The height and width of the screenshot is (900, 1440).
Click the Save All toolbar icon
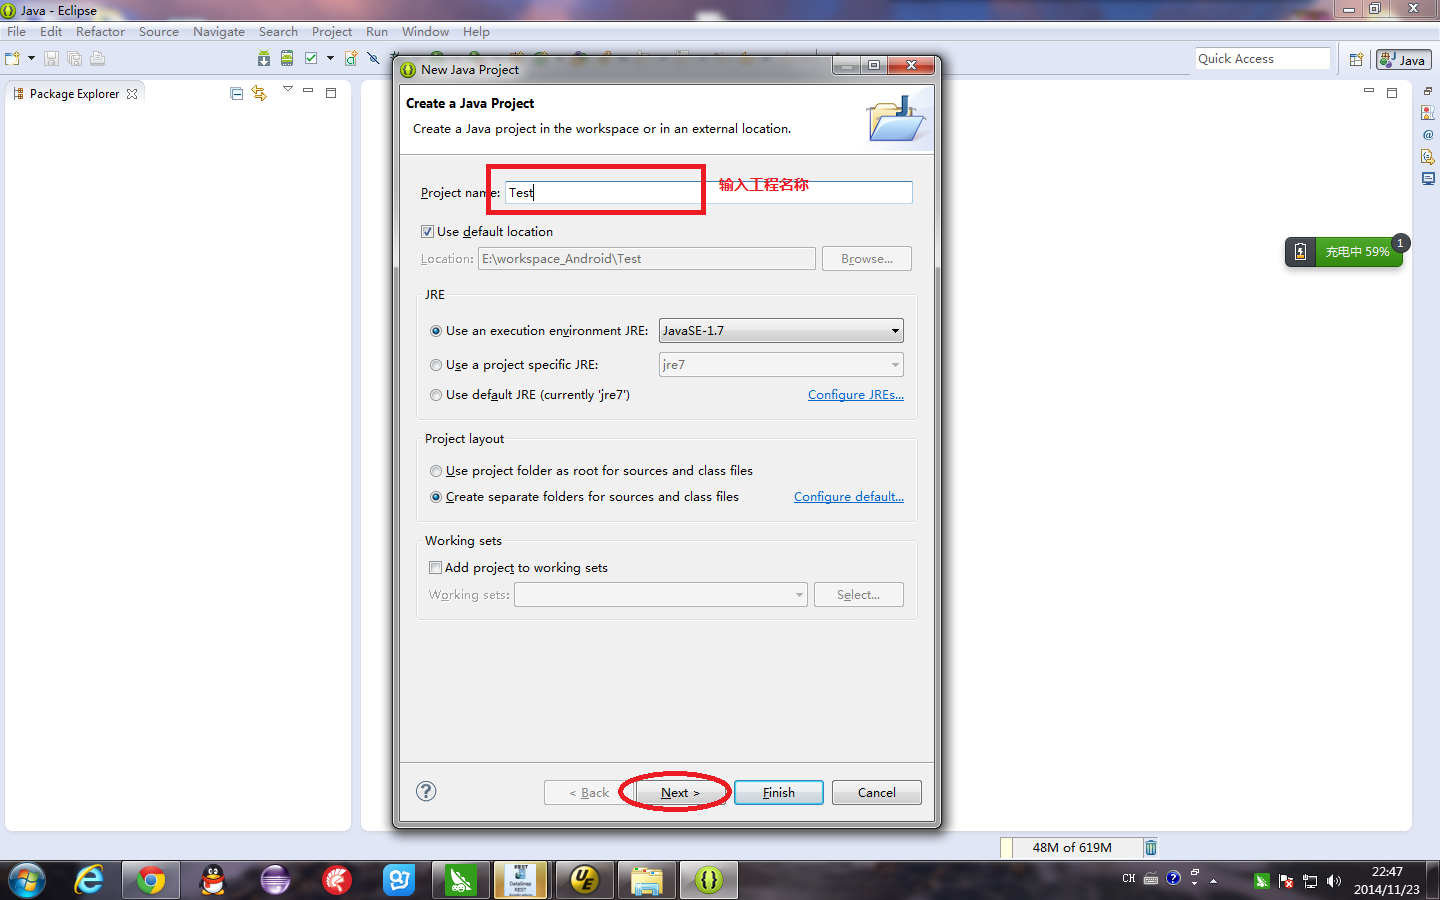pos(74,59)
